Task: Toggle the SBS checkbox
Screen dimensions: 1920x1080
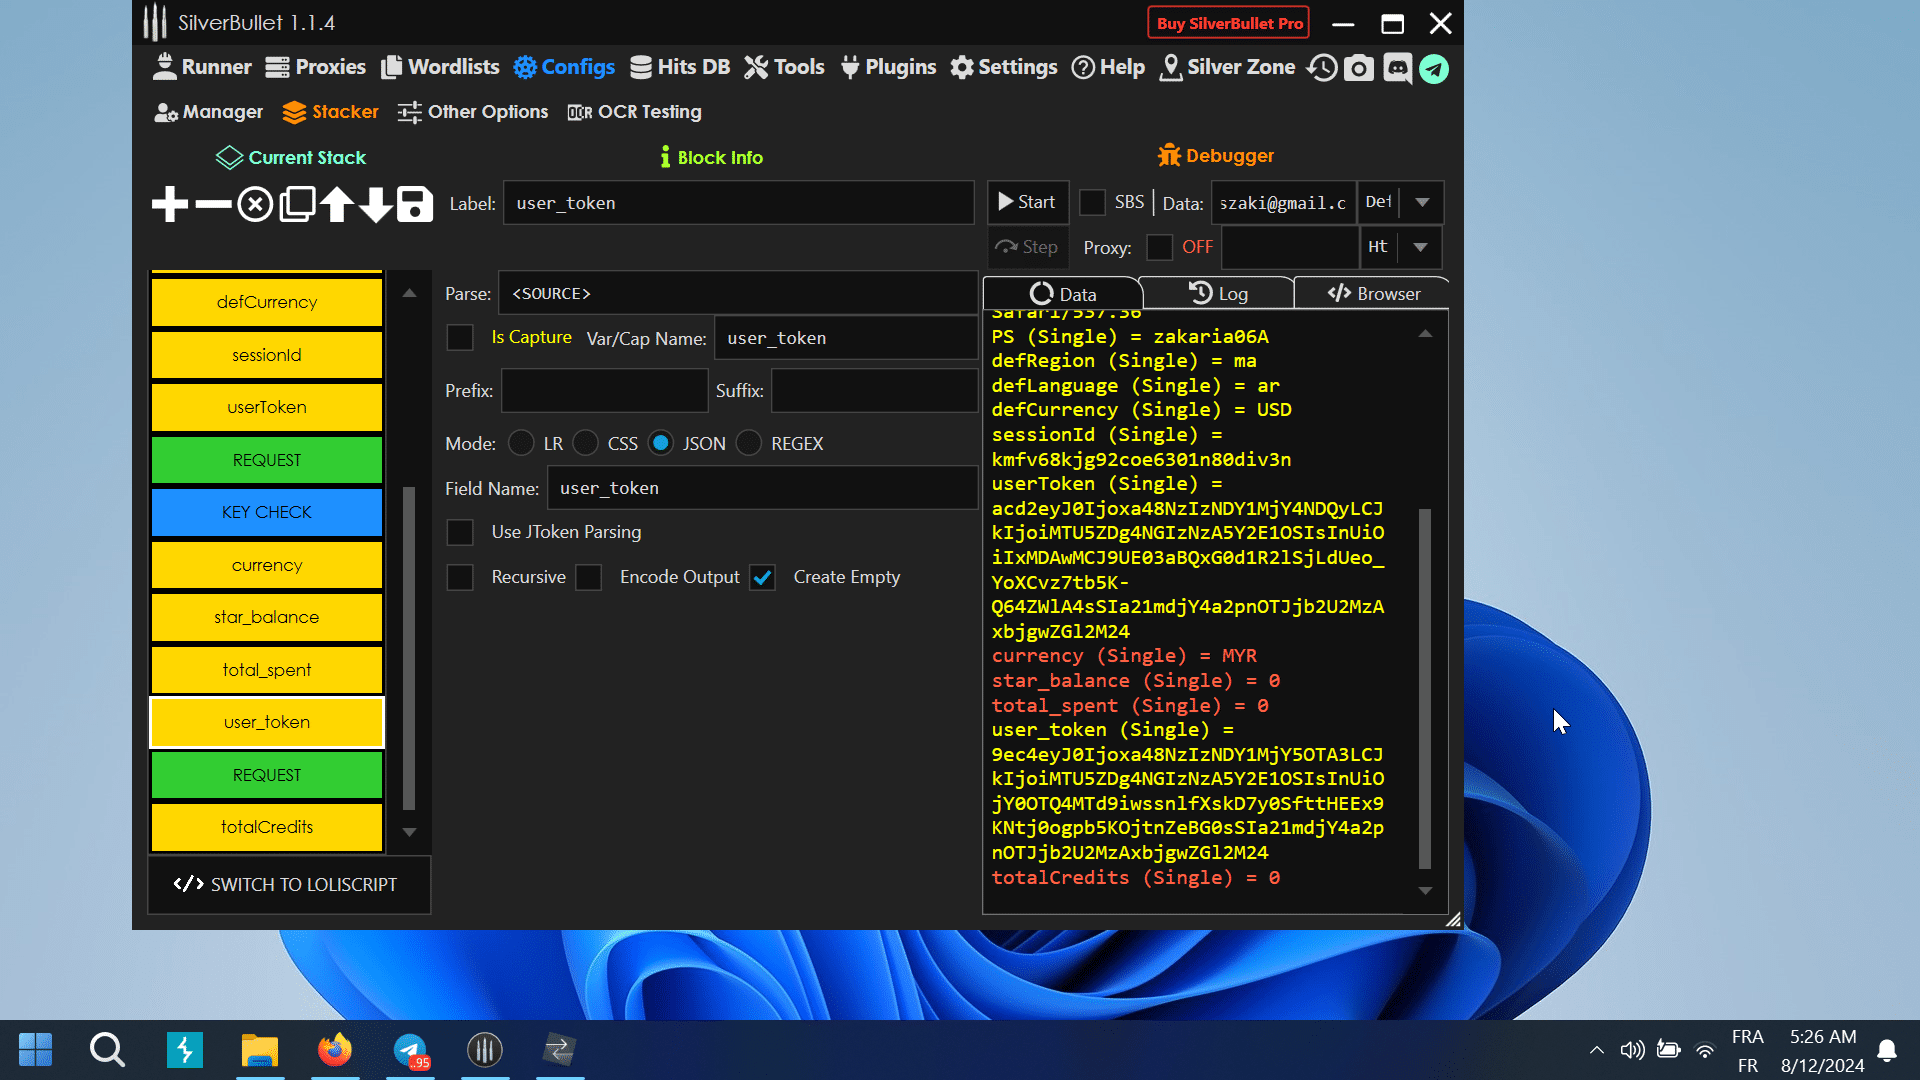Action: pyautogui.click(x=1093, y=202)
